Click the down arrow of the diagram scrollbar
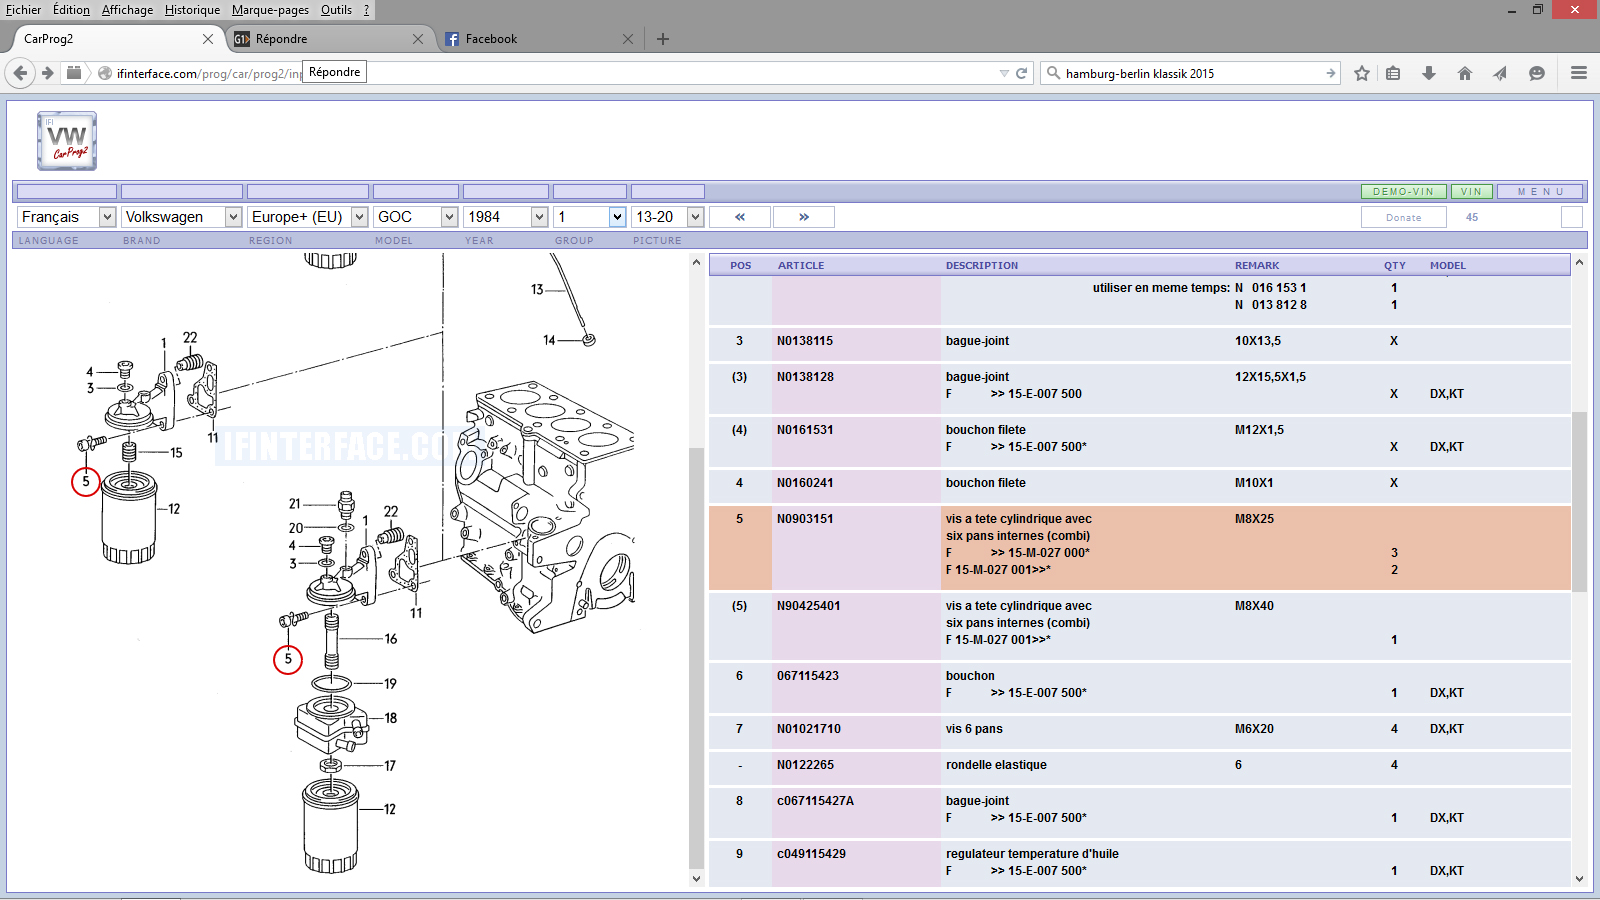Viewport: 1600px width, 900px height. (x=697, y=879)
